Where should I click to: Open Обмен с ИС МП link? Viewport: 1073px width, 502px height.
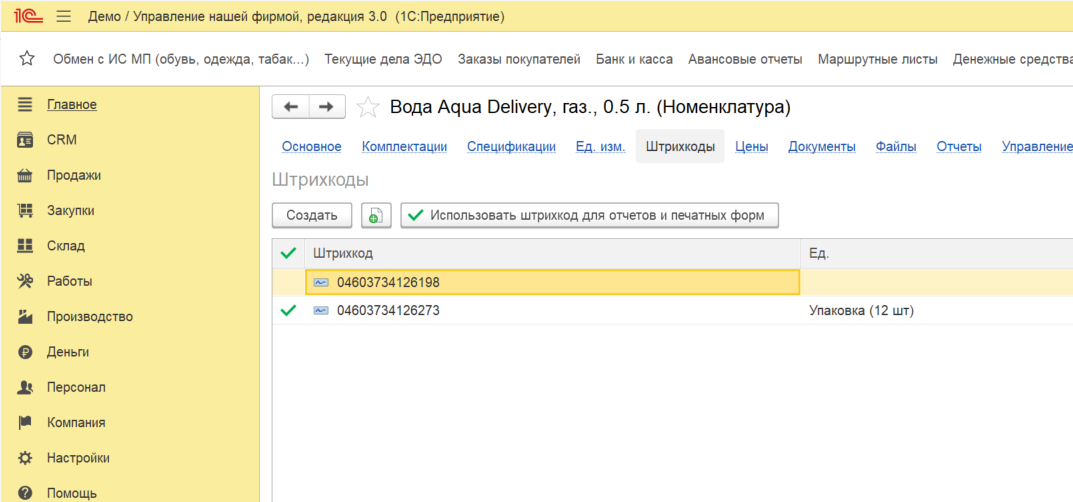181,60
